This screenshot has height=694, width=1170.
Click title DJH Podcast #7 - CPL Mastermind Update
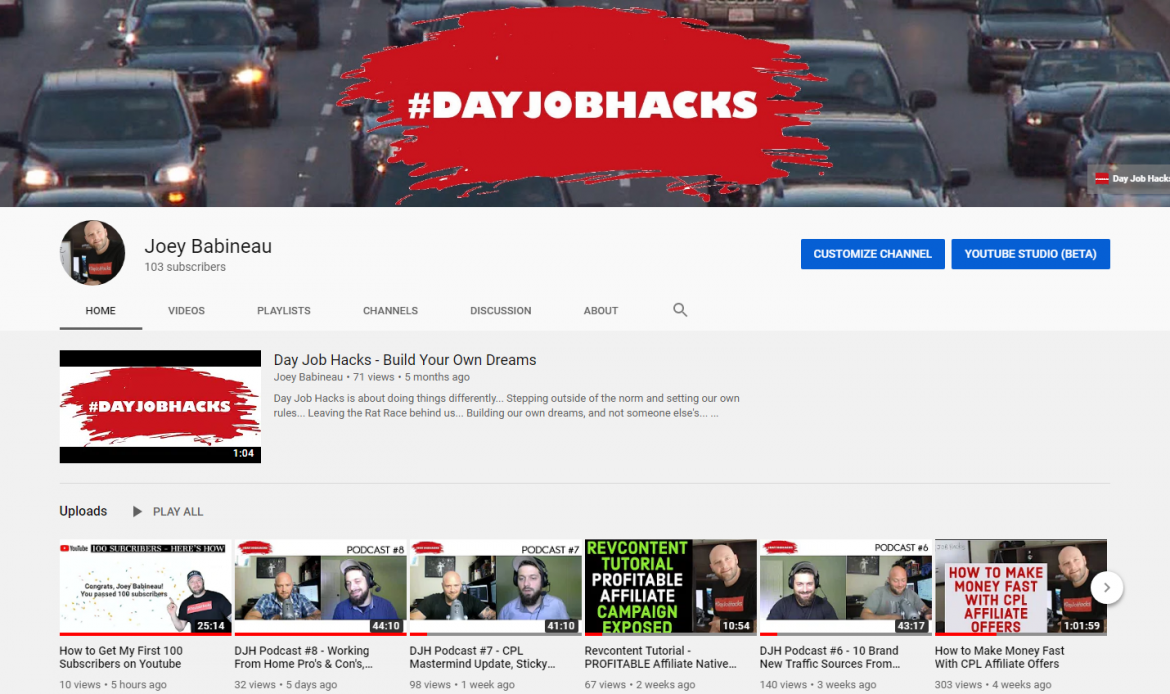[x=482, y=657]
